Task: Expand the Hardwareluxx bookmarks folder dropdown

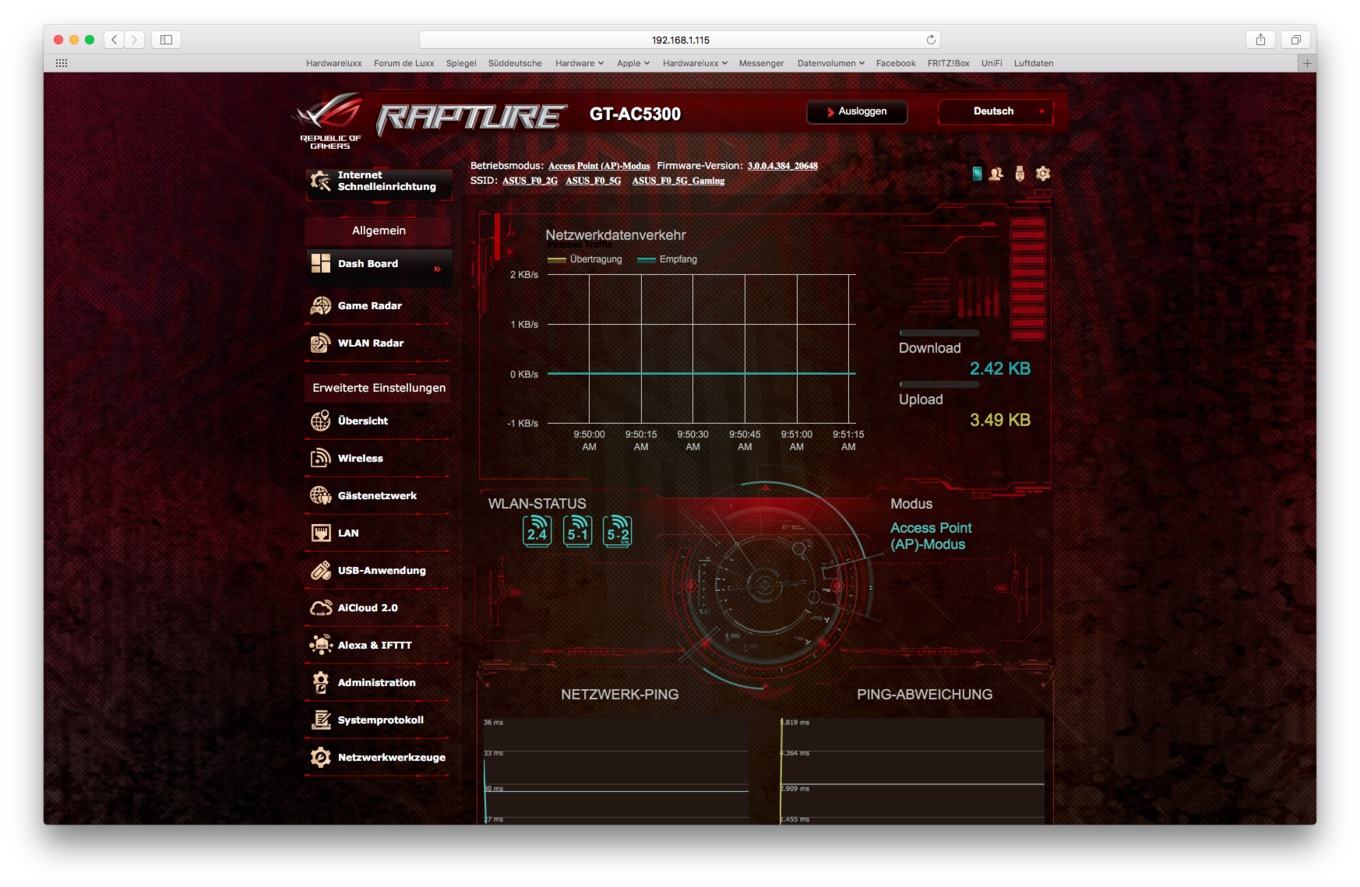Action: click(x=695, y=63)
